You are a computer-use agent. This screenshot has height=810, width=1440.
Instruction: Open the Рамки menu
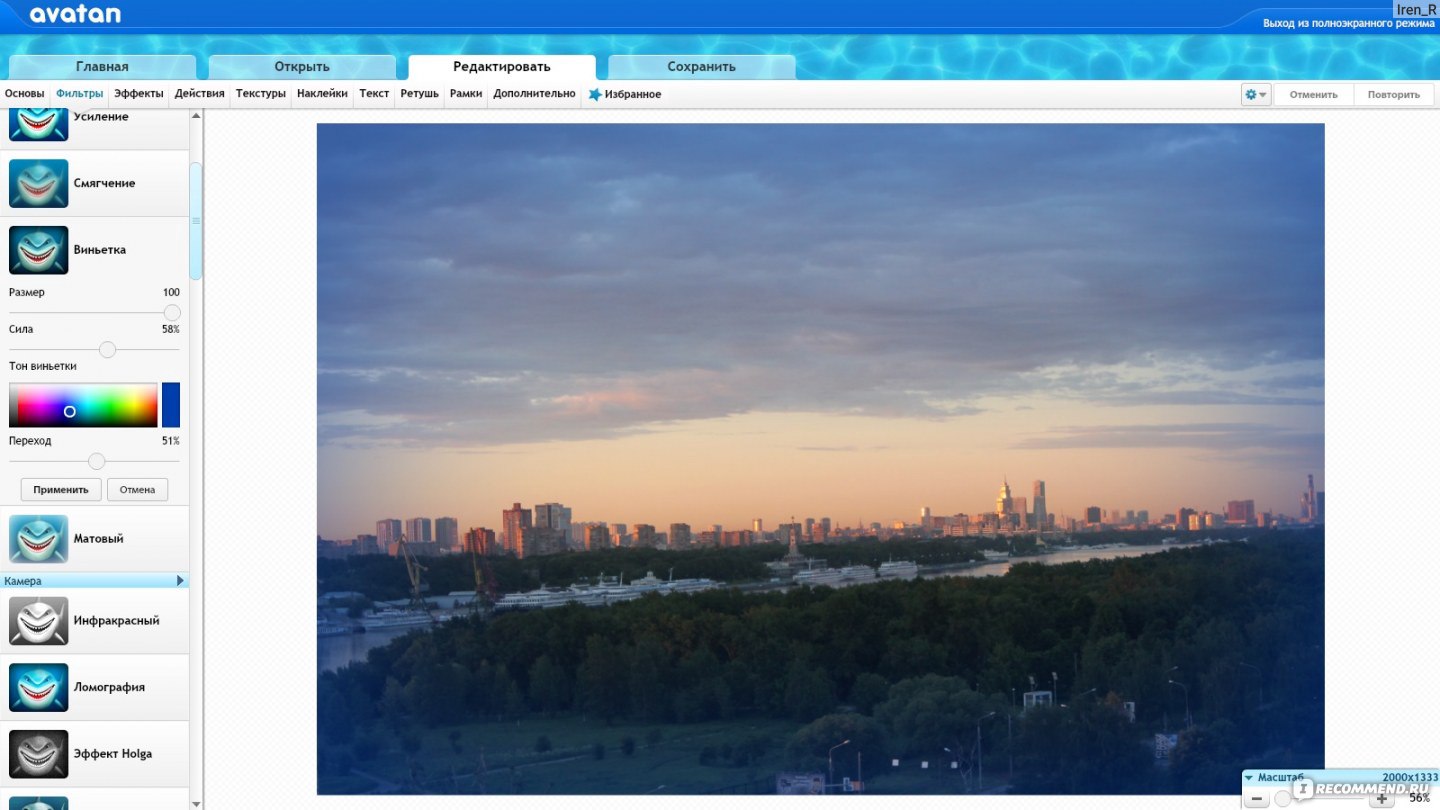click(x=466, y=94)
